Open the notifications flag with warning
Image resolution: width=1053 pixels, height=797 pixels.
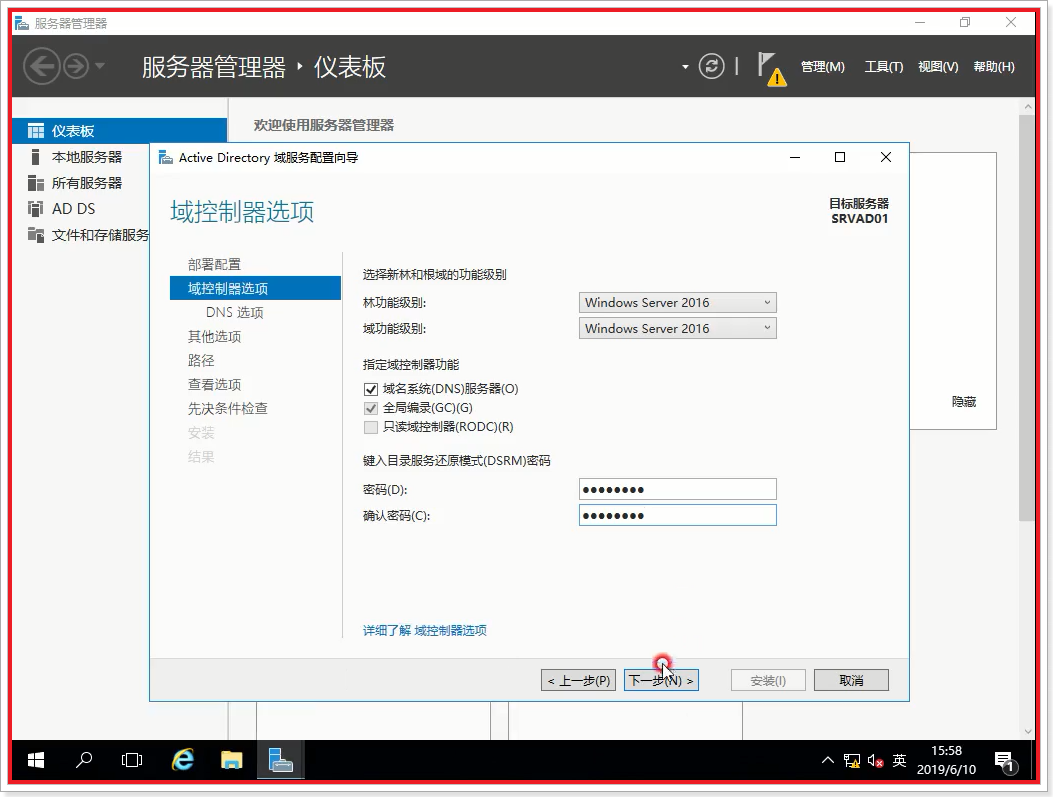pyautogui.click(x=771, y=68)
